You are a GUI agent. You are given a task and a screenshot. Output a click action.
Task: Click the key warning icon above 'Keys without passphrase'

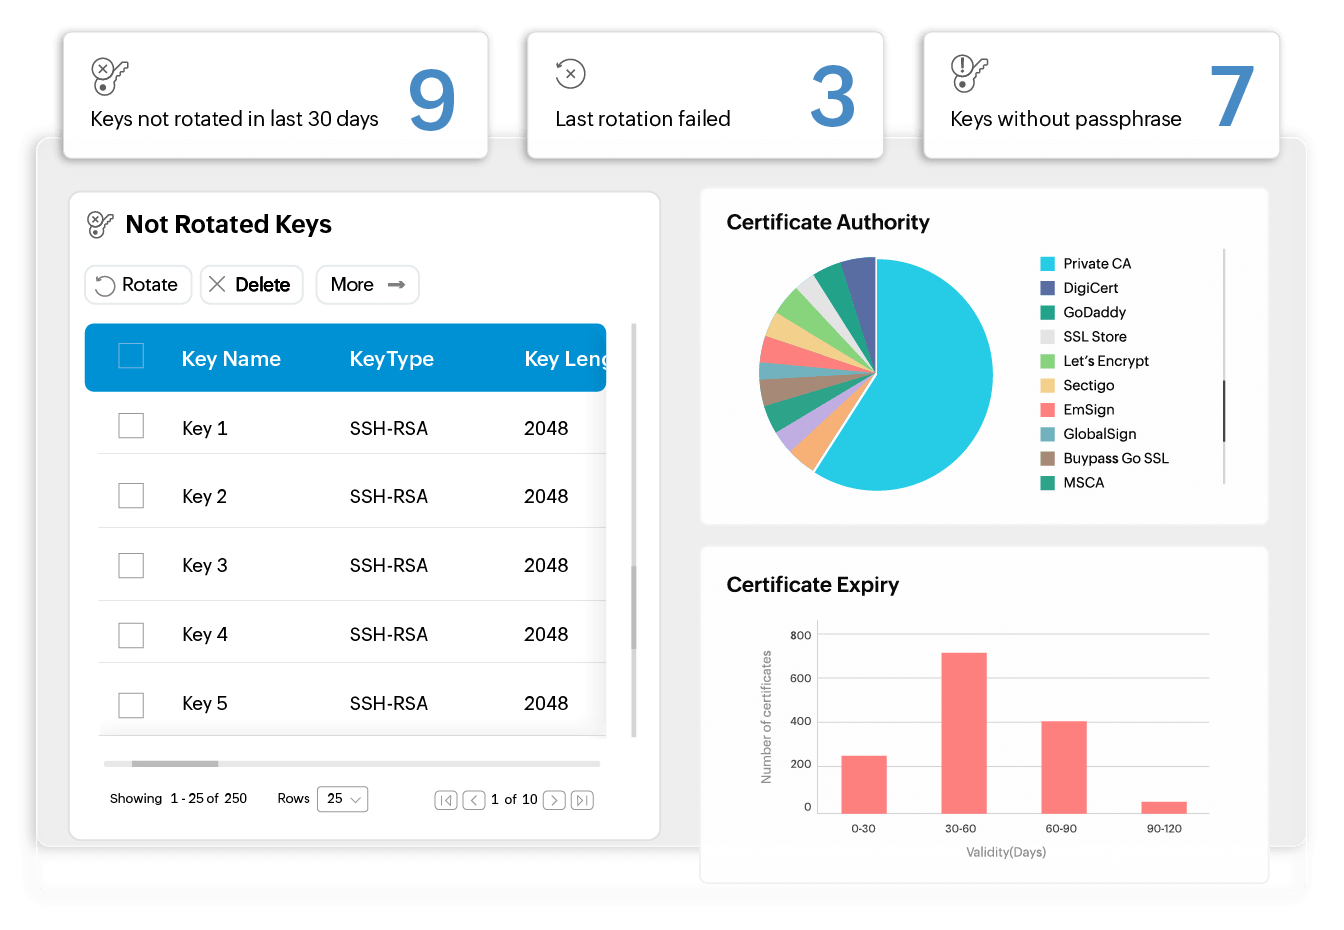[969, 73]
